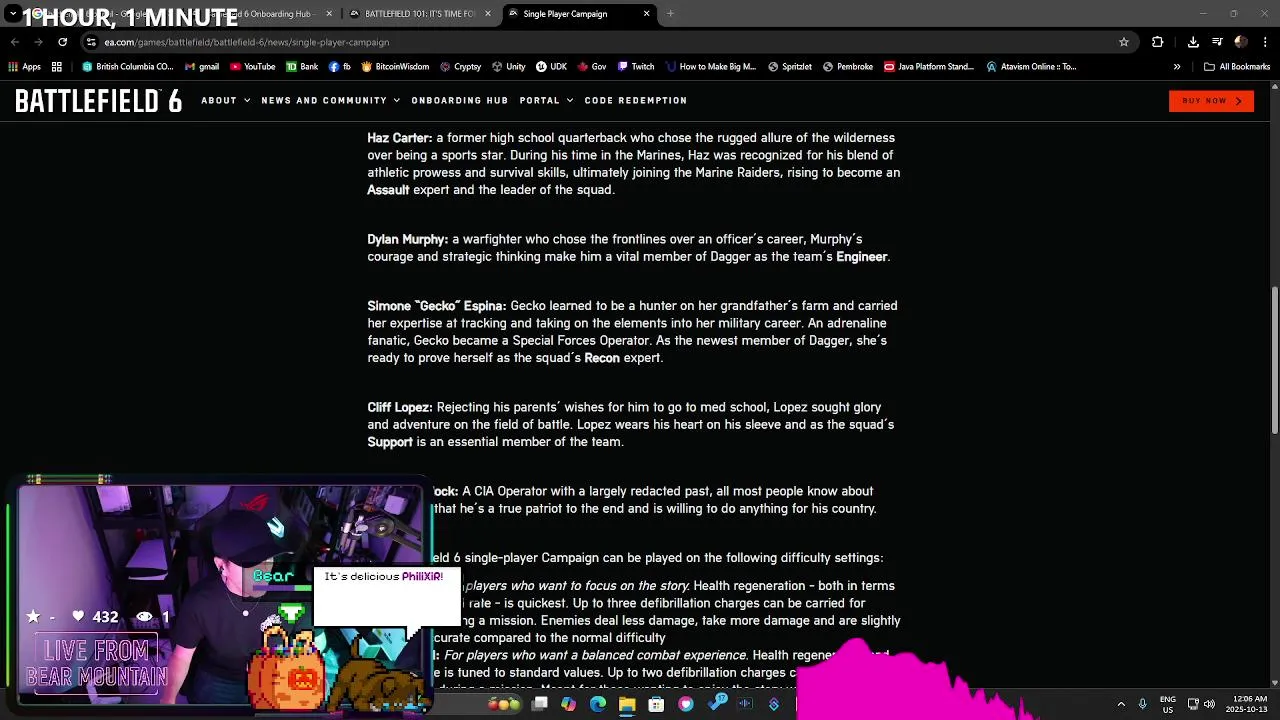
Task: Click the microphone icon in system tray
Action: pos(1142,704)
